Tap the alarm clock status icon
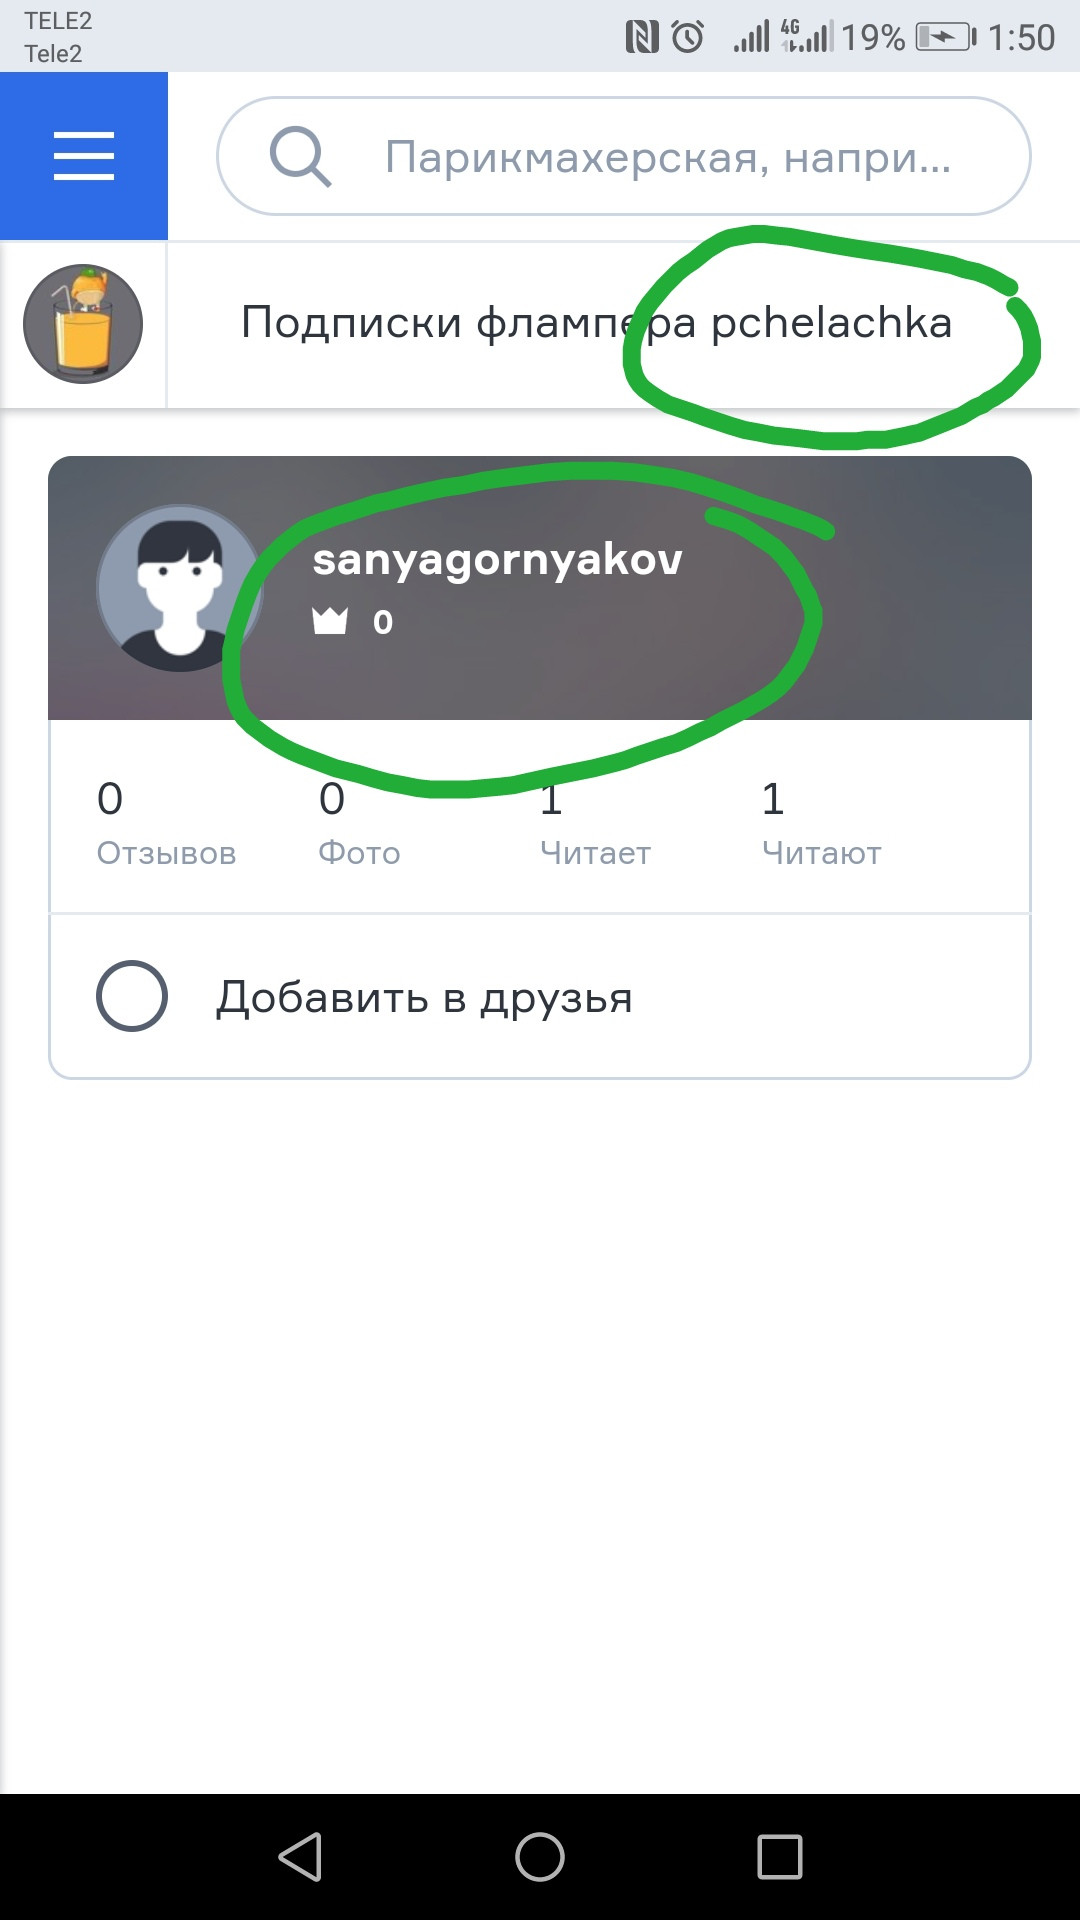The image size is (1080, 1920). point(688,37)
